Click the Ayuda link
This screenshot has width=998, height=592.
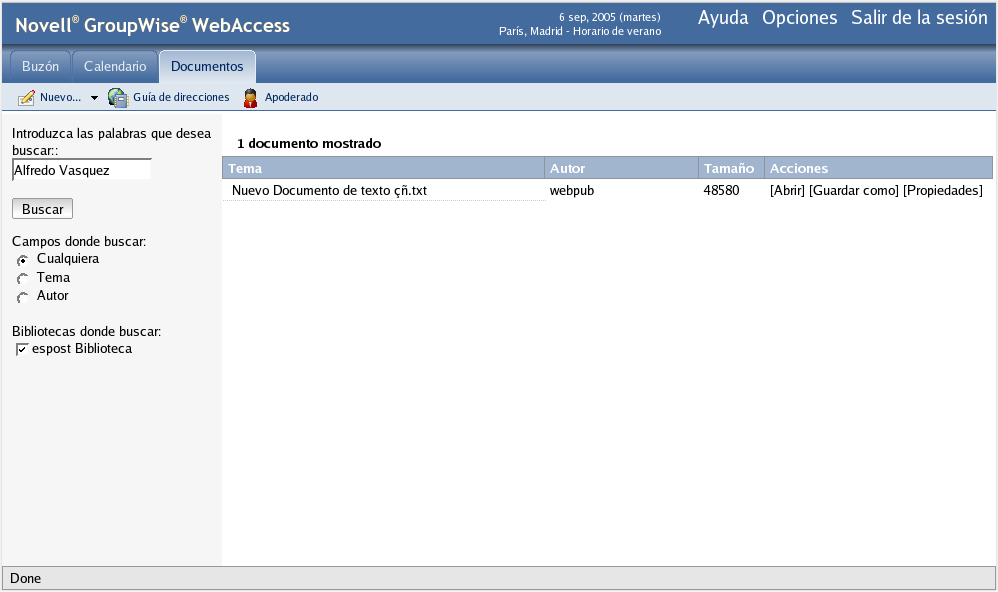point(723,17)
